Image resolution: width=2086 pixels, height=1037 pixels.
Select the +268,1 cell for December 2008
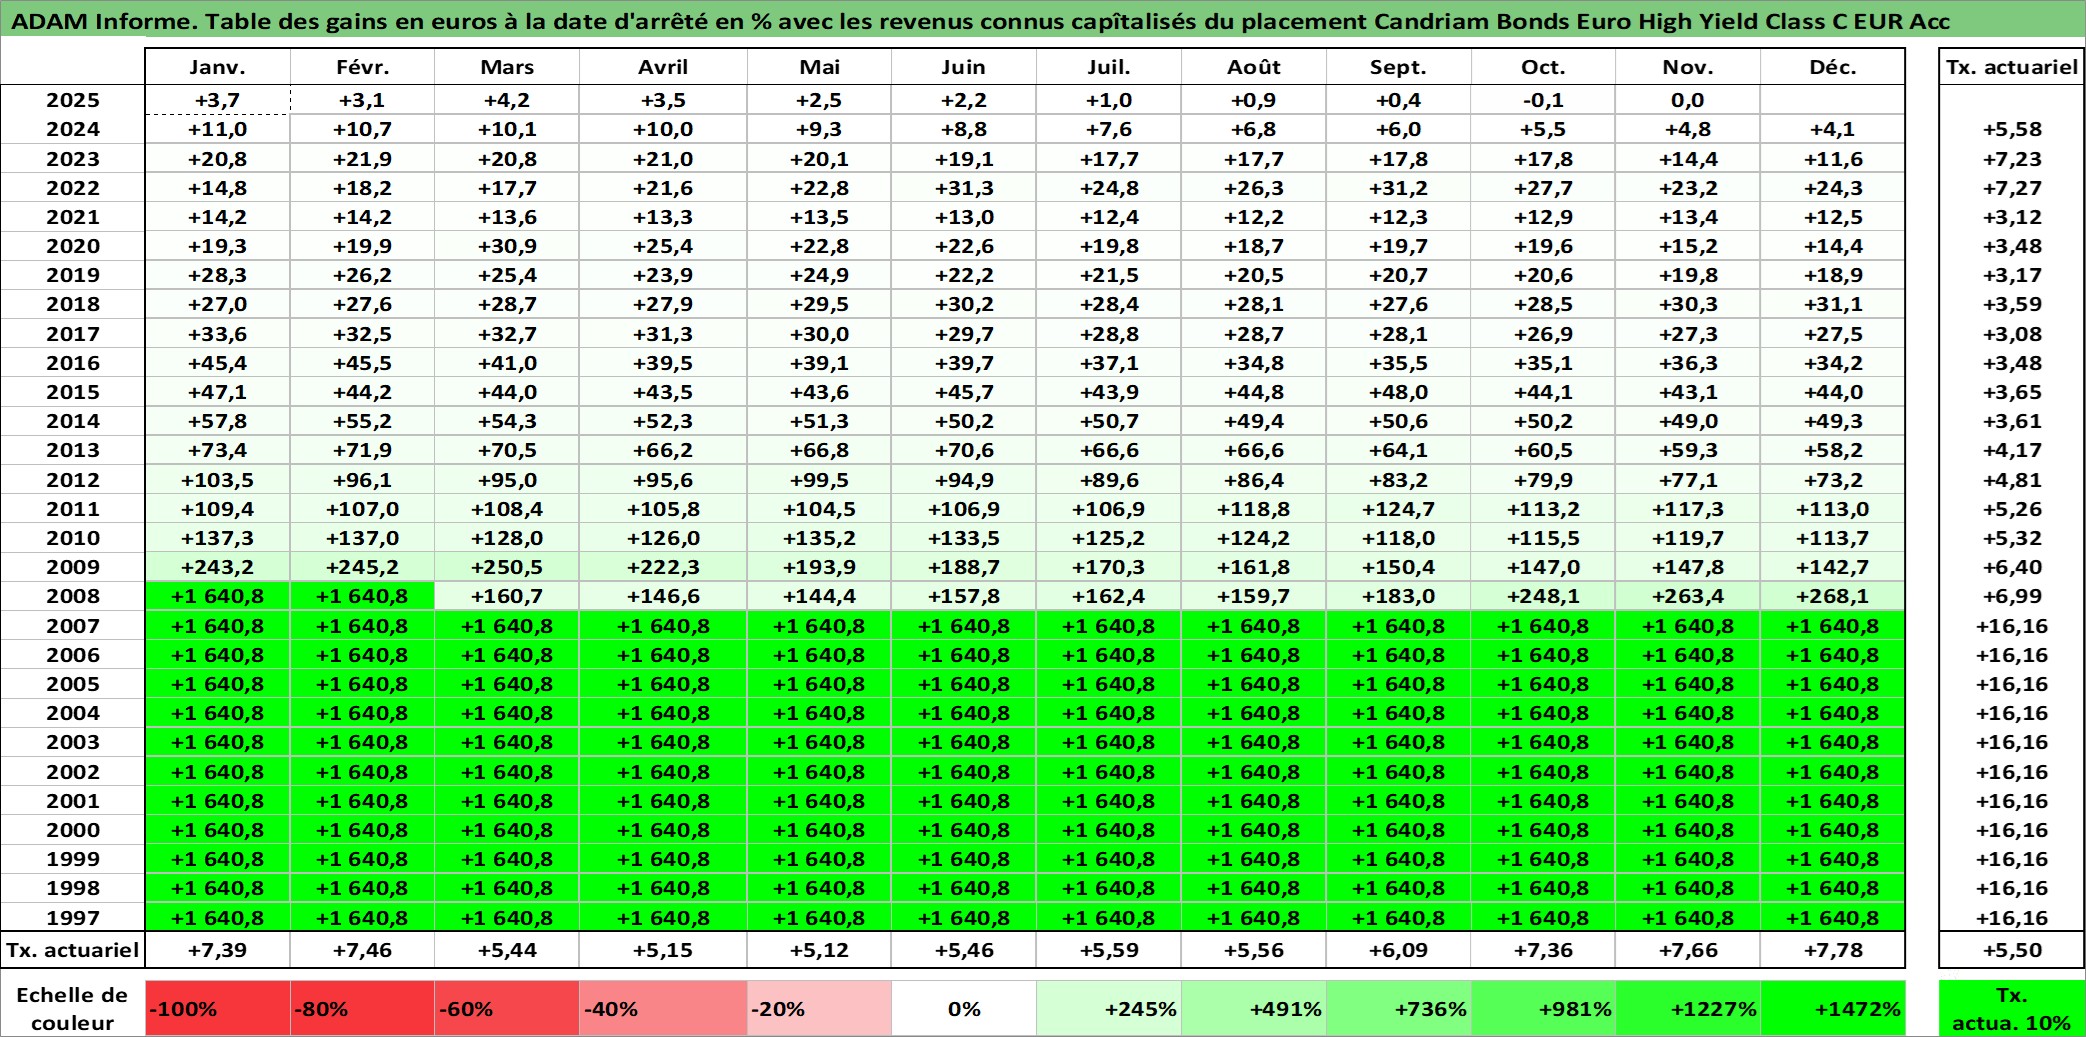(x=1833, y=596)
